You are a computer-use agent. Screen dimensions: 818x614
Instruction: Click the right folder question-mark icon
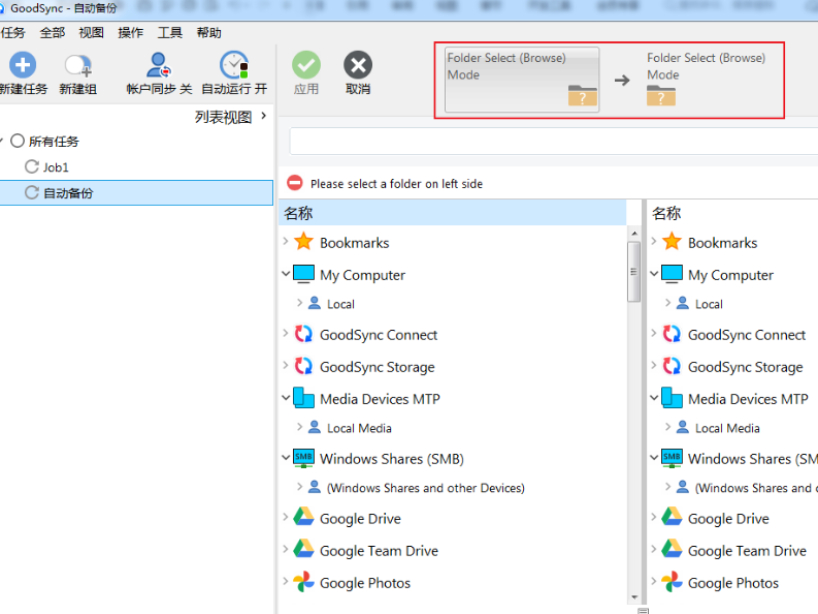661,95
